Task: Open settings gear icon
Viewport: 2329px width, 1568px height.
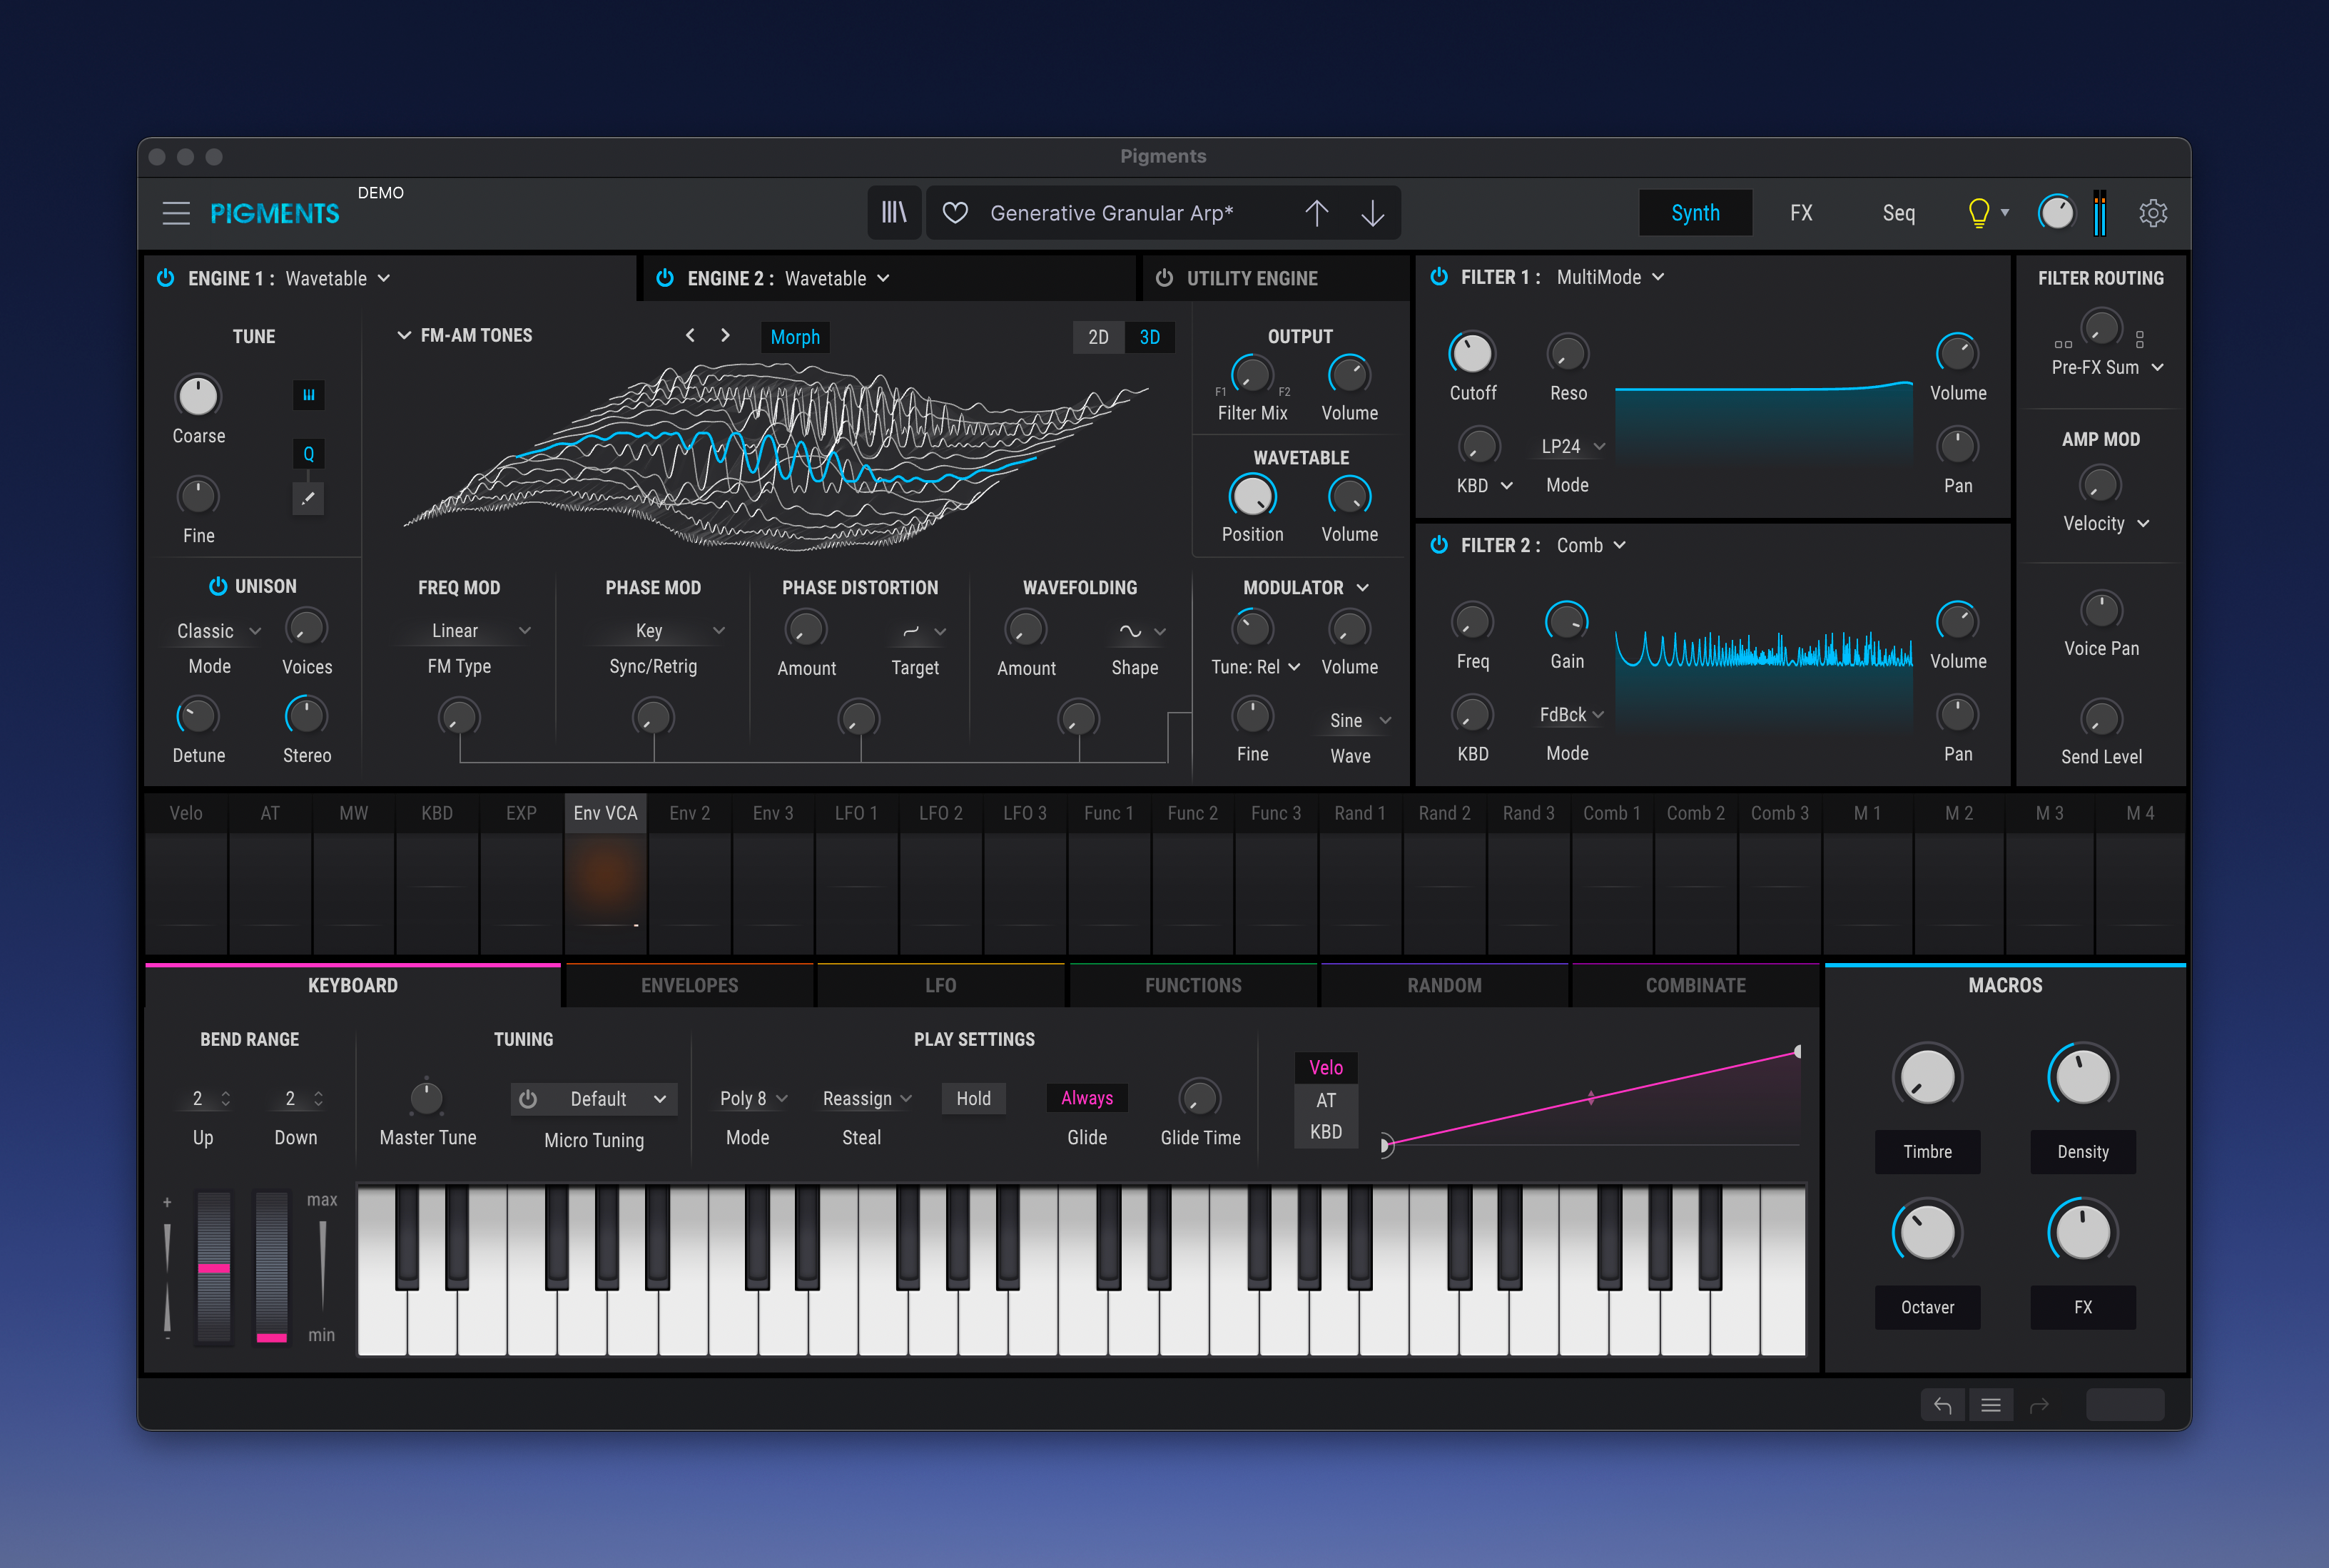Action: [2152, 213]
